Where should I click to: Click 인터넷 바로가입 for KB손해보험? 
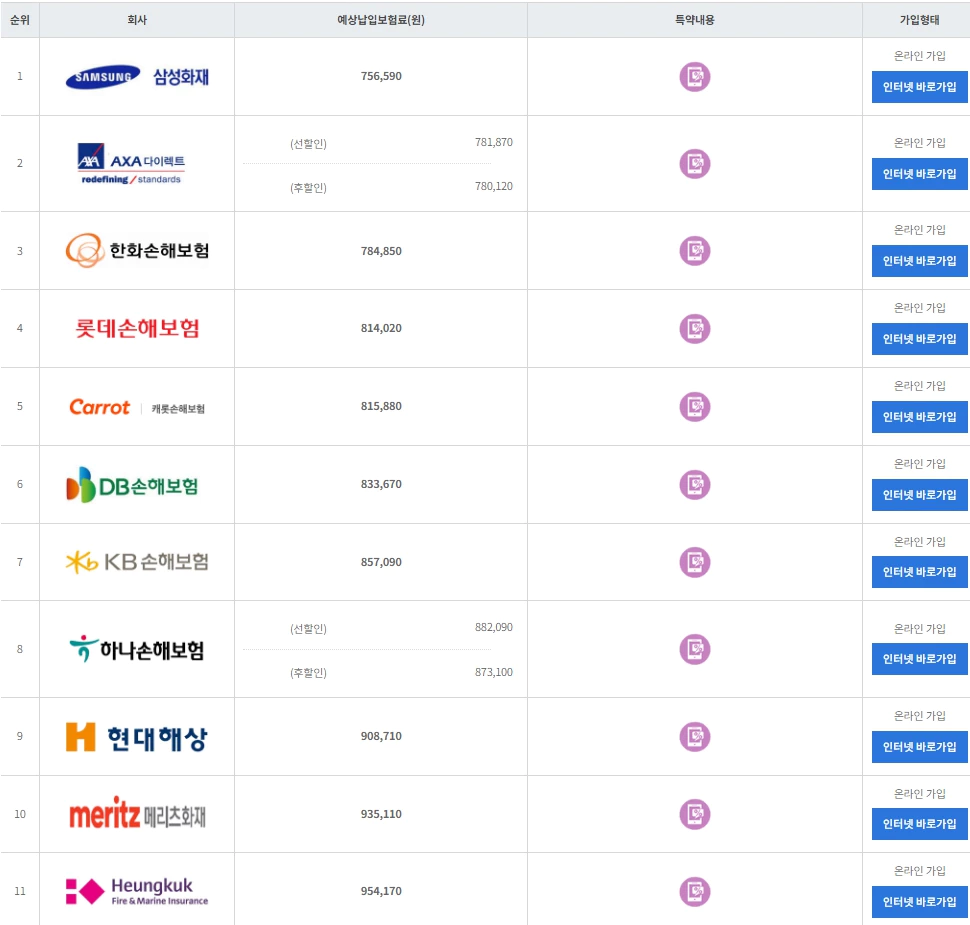click(919, 572)
